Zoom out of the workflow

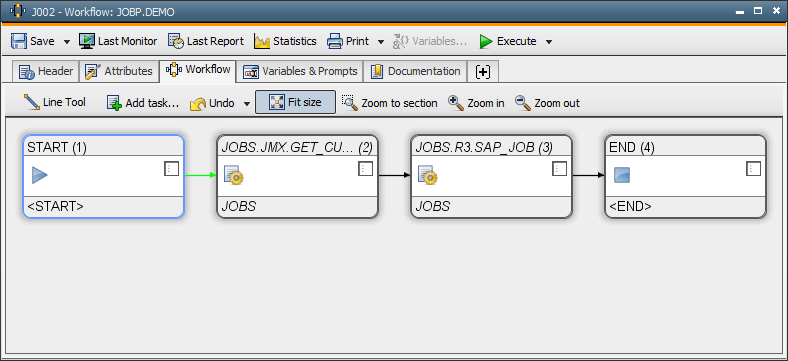pos(548,103)
